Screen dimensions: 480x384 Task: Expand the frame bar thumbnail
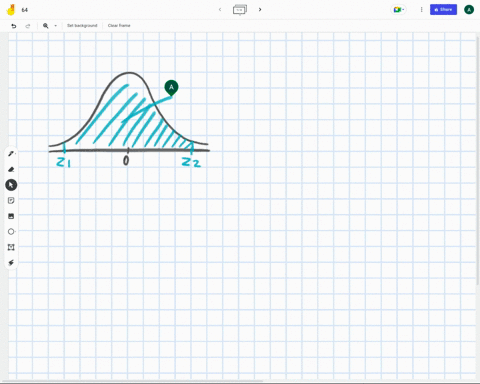[240, 10]
